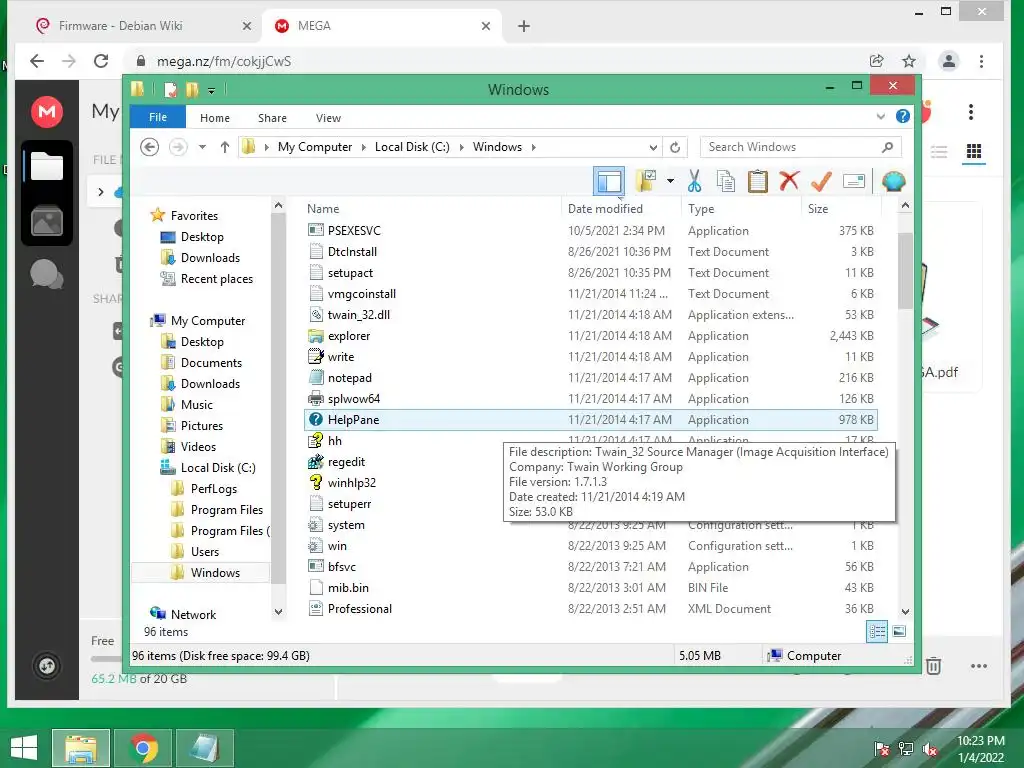Image resolution: width=1024 pixels, height=768 pixels.
Task: Click the Rename toolbar icon
Action: click(854, 181)
